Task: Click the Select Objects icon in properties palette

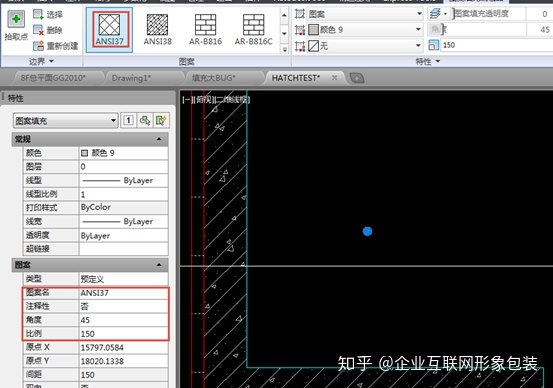Action: (145, 121)
